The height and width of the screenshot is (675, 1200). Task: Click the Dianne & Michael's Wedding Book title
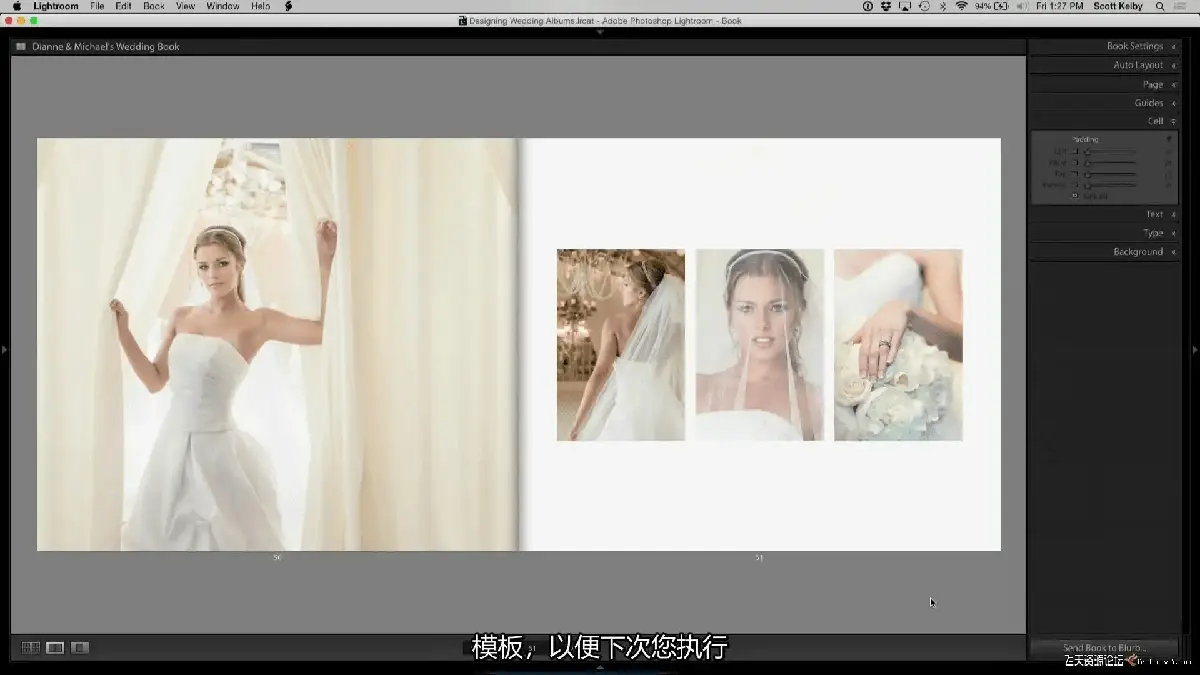106,46
